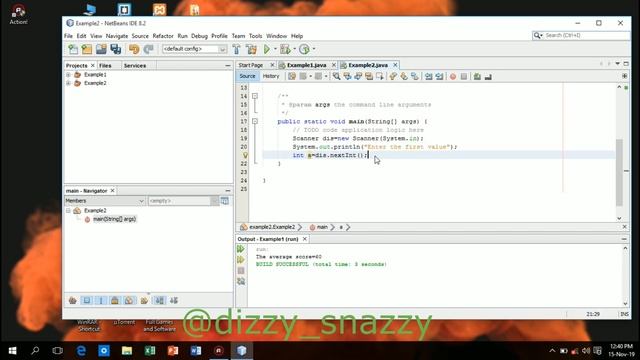
Task: Select main(String[] args) in Navigator
Action: pos(114,219)
